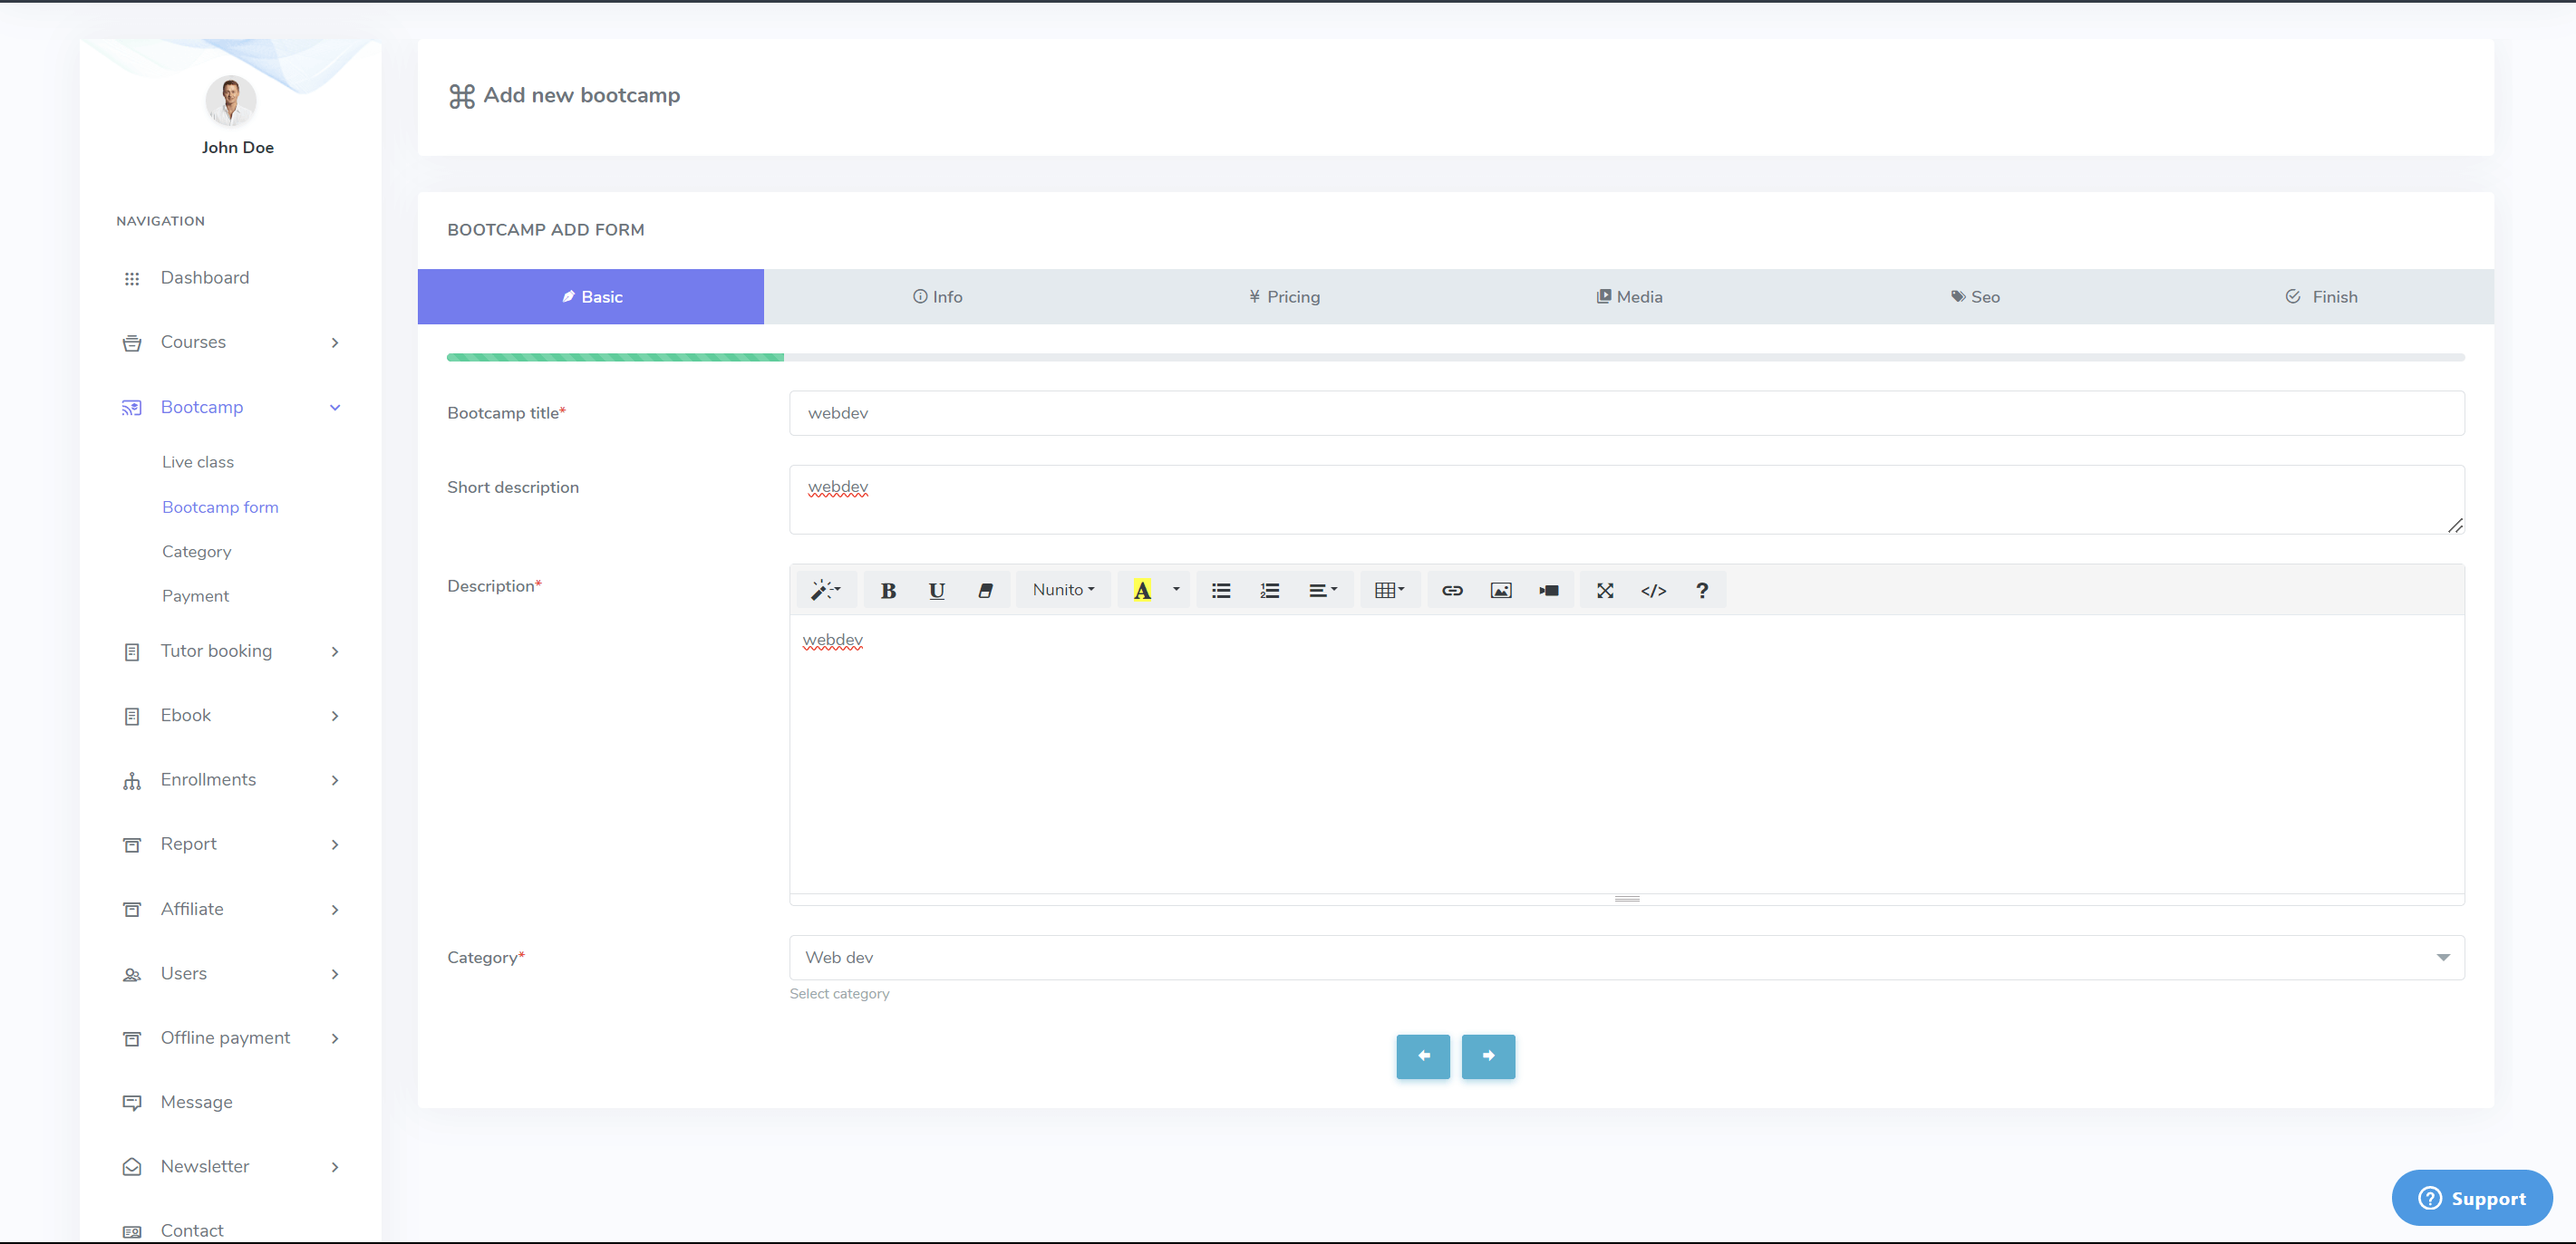Switch to code view icon
The image size is (2576, 1244).
[x=1653, y=590]
